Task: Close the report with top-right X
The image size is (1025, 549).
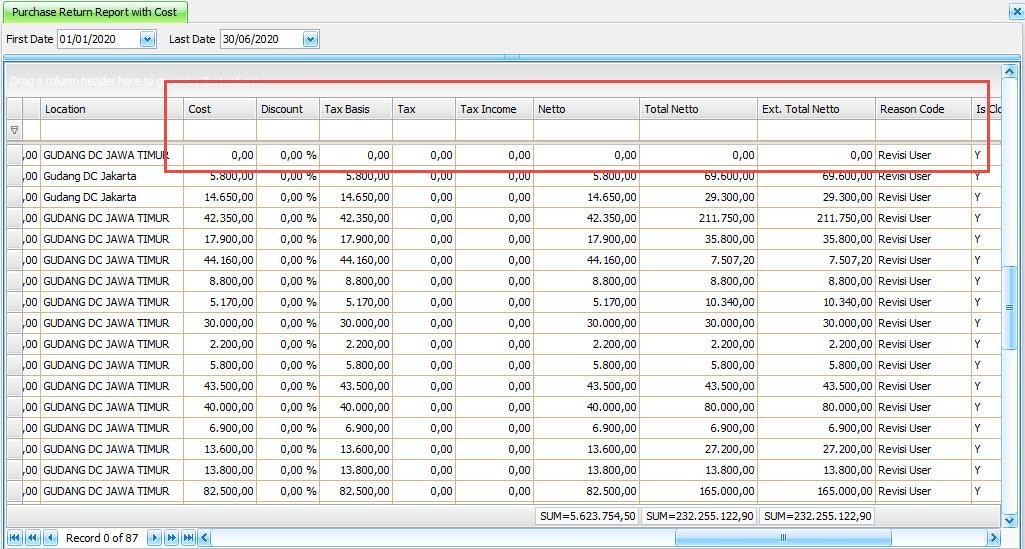Action: click(1016, 11)
